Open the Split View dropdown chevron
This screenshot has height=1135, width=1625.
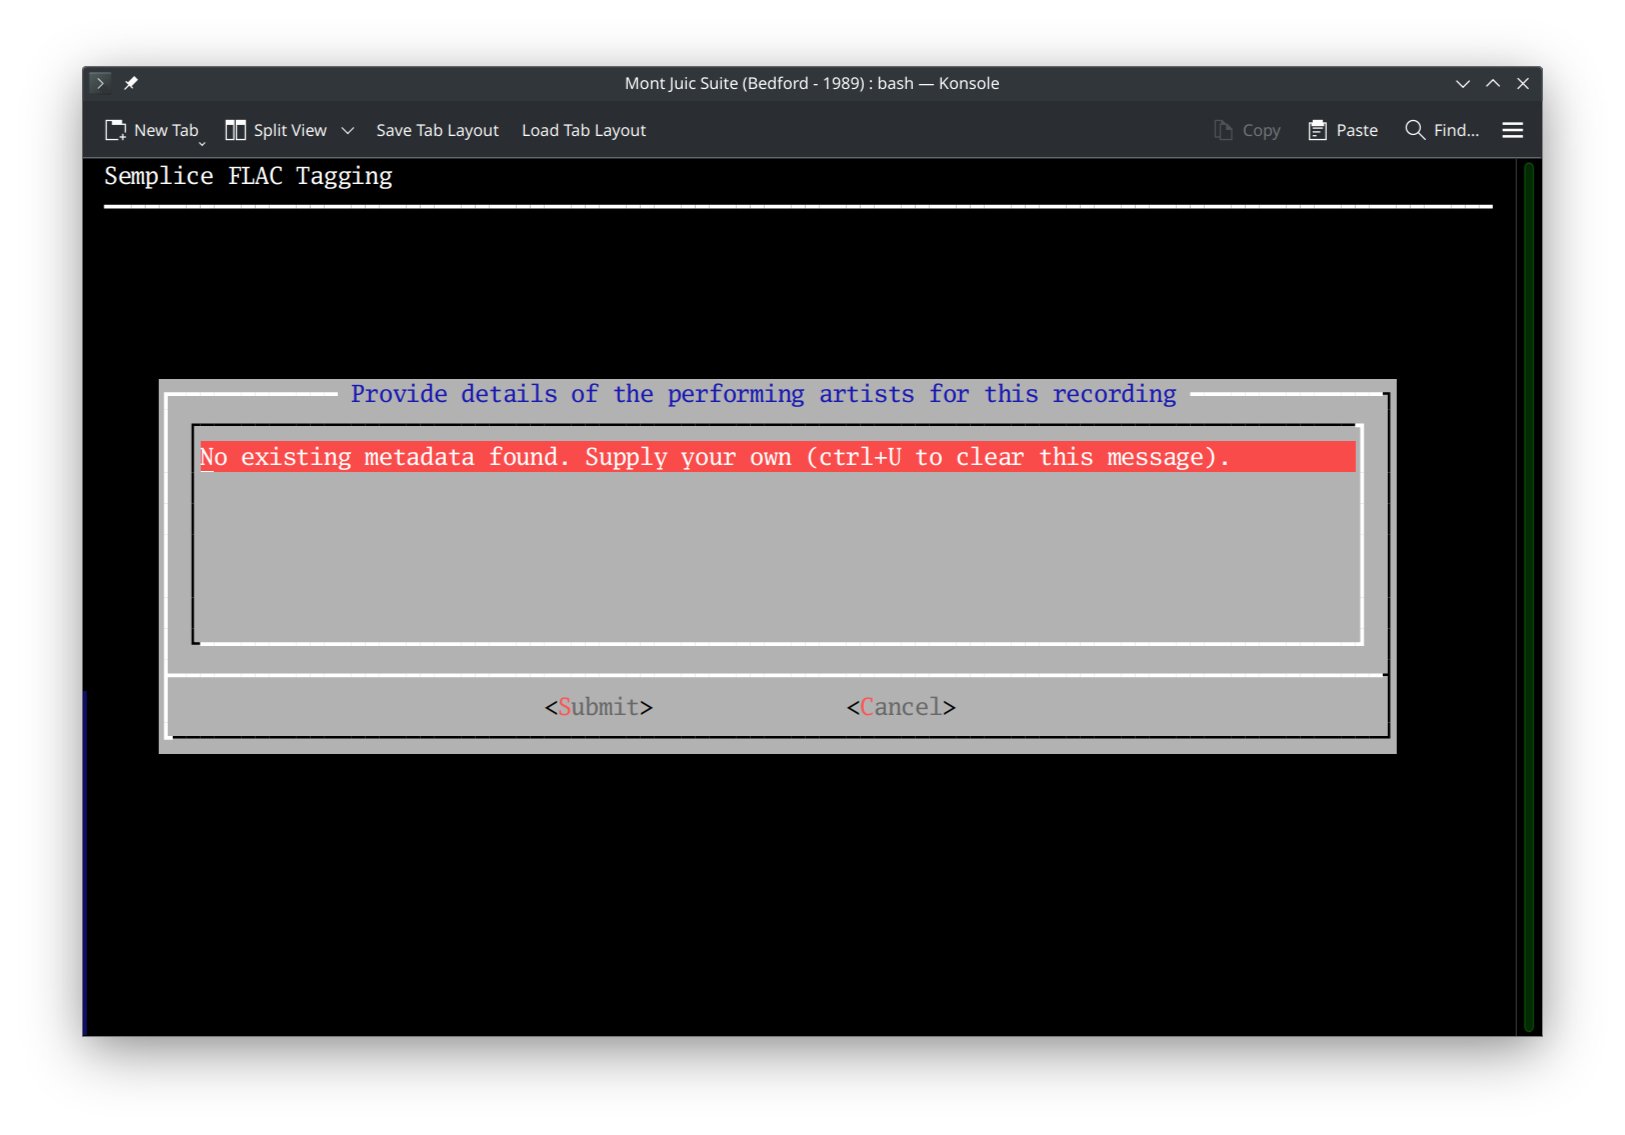pos(347,130)
